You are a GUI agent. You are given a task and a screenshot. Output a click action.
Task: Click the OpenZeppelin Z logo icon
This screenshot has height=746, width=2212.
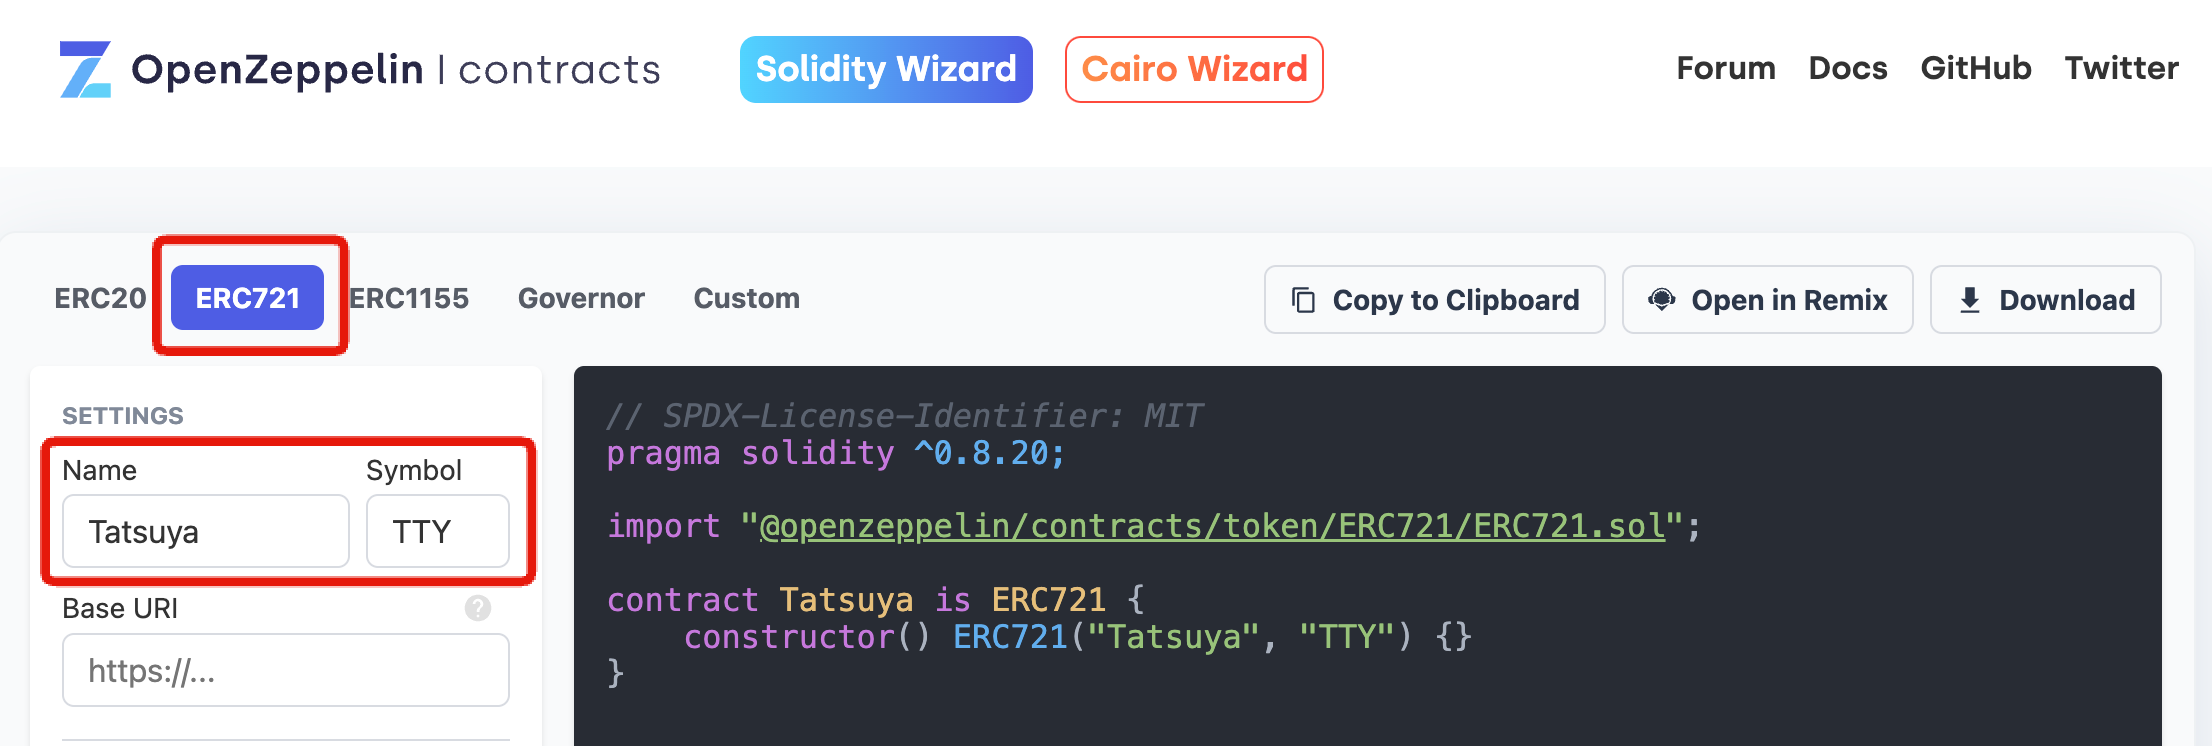(85, 69)
